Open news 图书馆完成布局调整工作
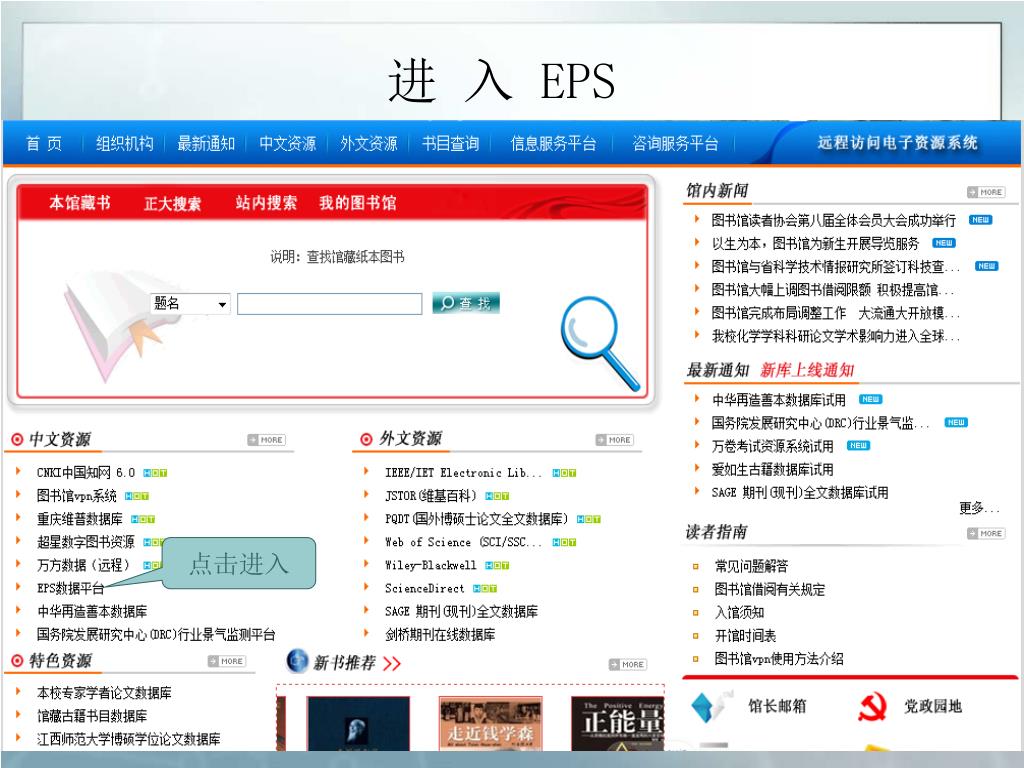 tap(836, 313)
